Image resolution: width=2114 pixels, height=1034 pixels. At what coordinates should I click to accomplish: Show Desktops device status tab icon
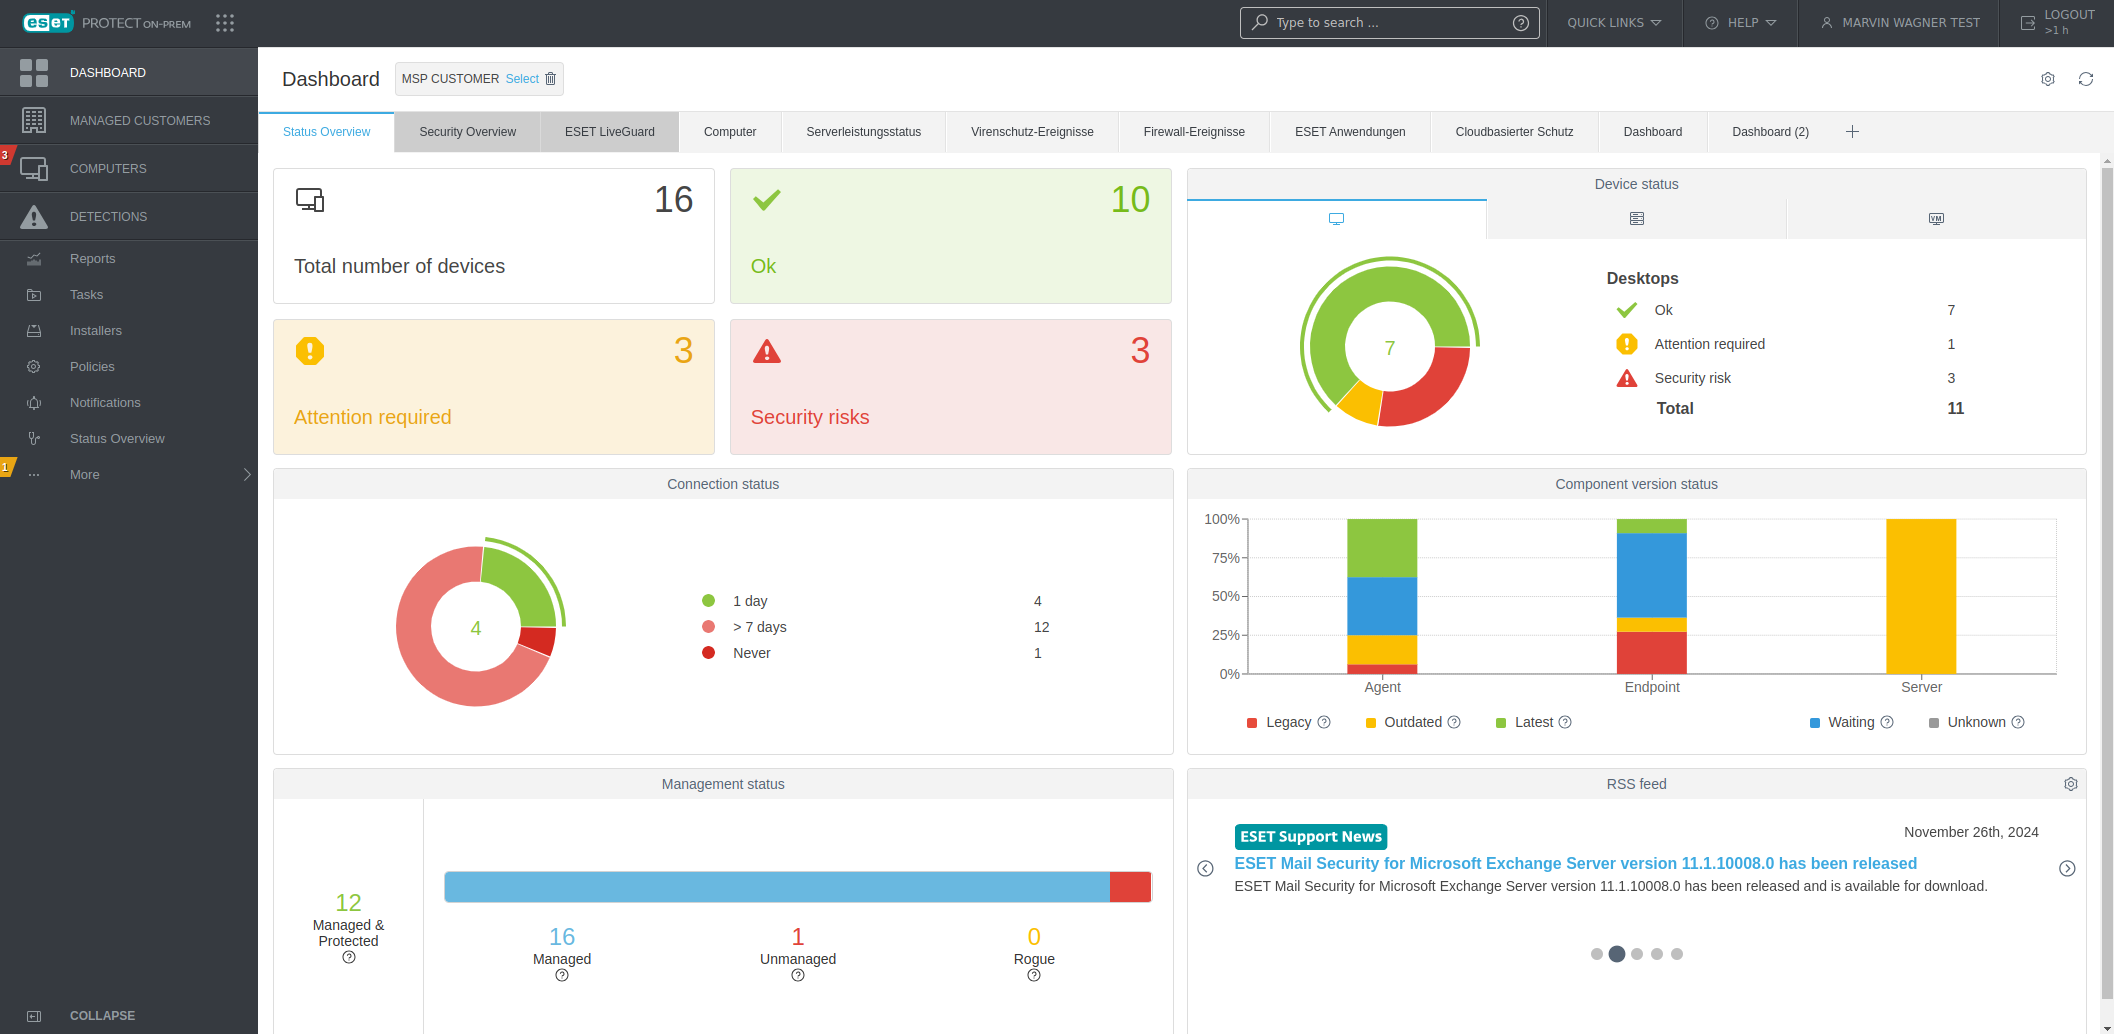point(1336,219)
